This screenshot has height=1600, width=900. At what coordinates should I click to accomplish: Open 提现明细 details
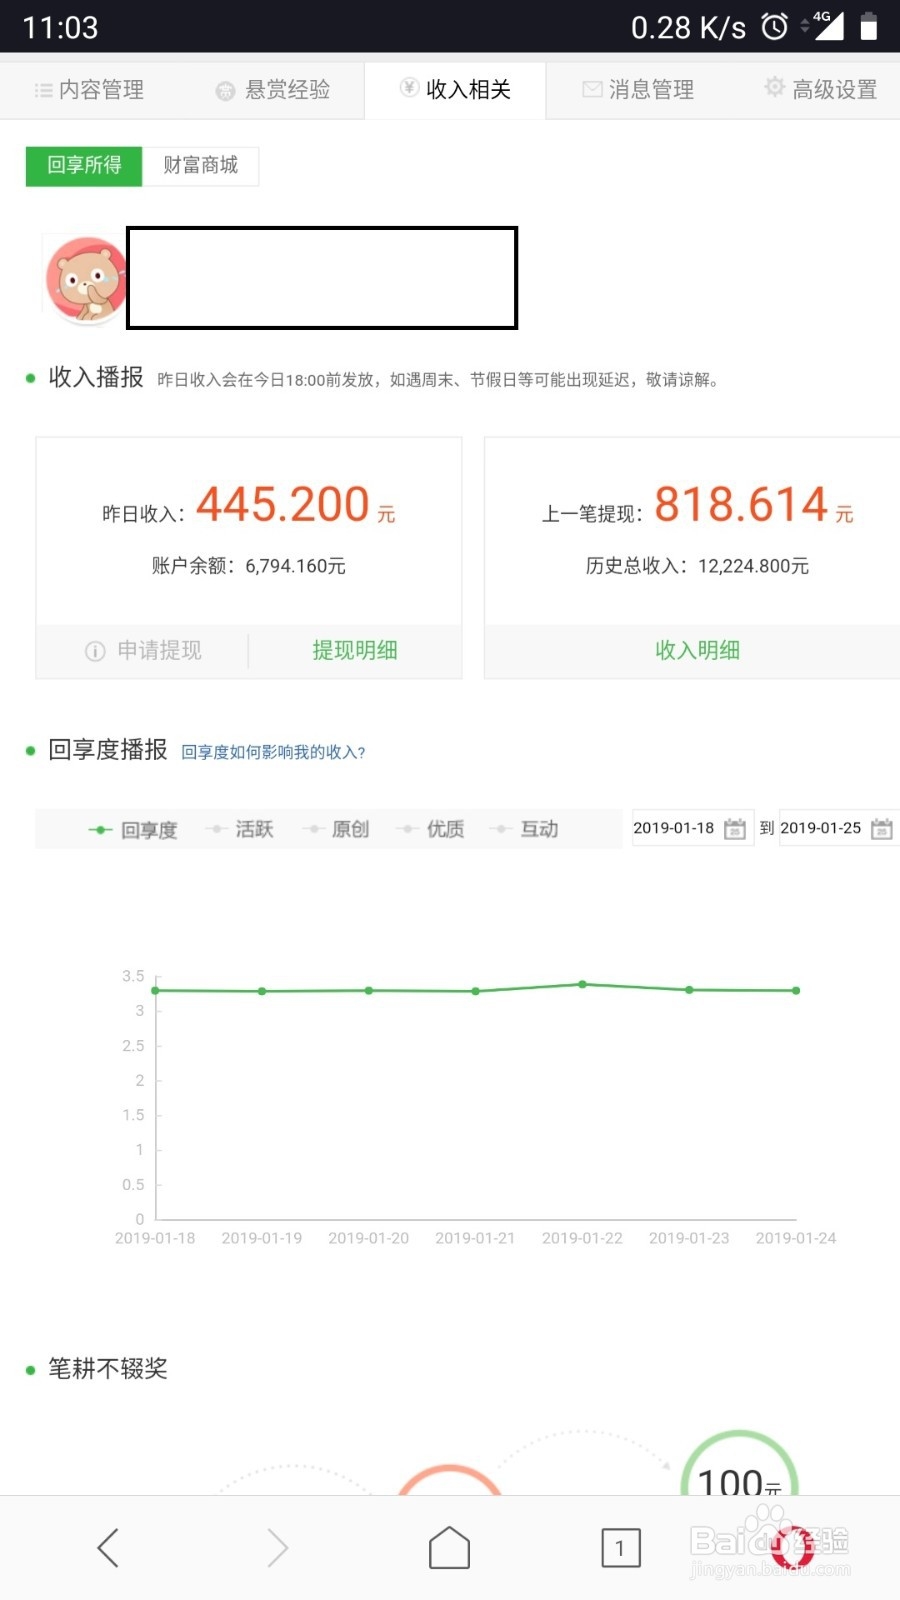355,651
